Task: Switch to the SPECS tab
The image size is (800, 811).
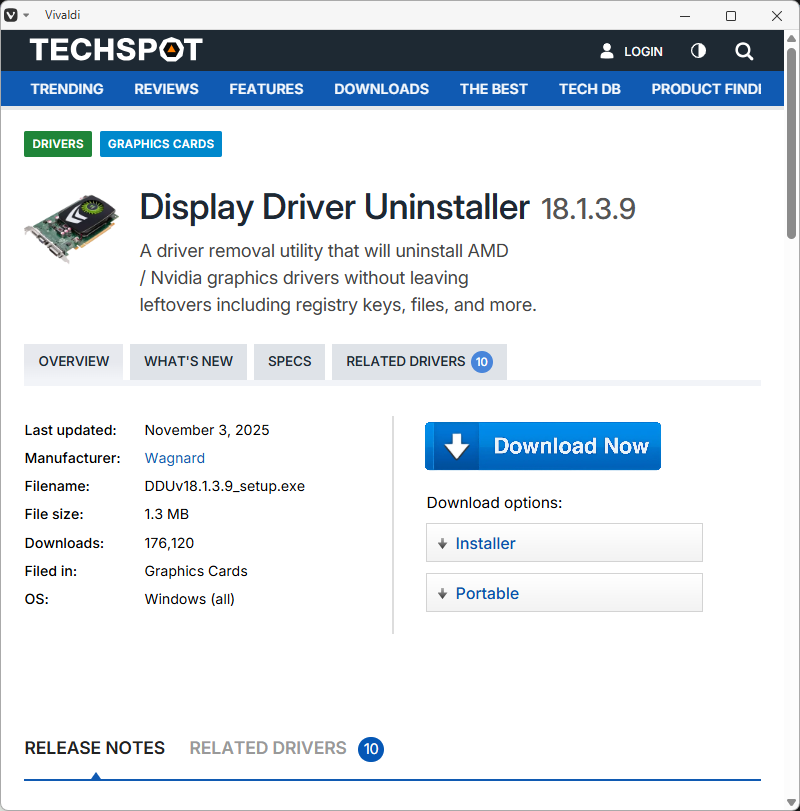Action: point(290,362)
